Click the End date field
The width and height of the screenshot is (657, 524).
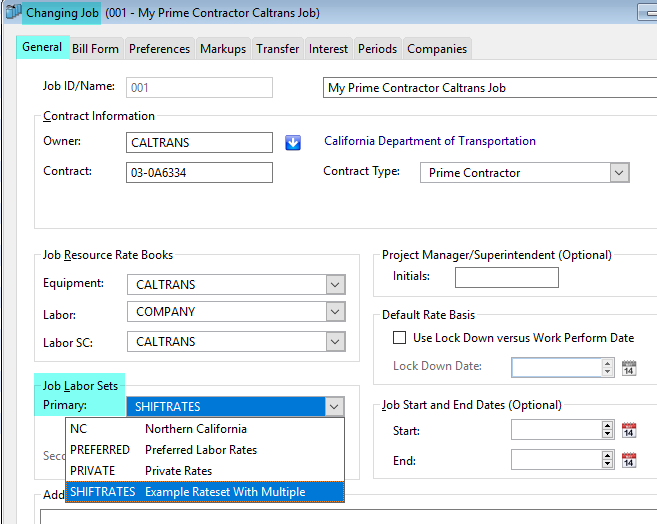(x=556, y=460)
